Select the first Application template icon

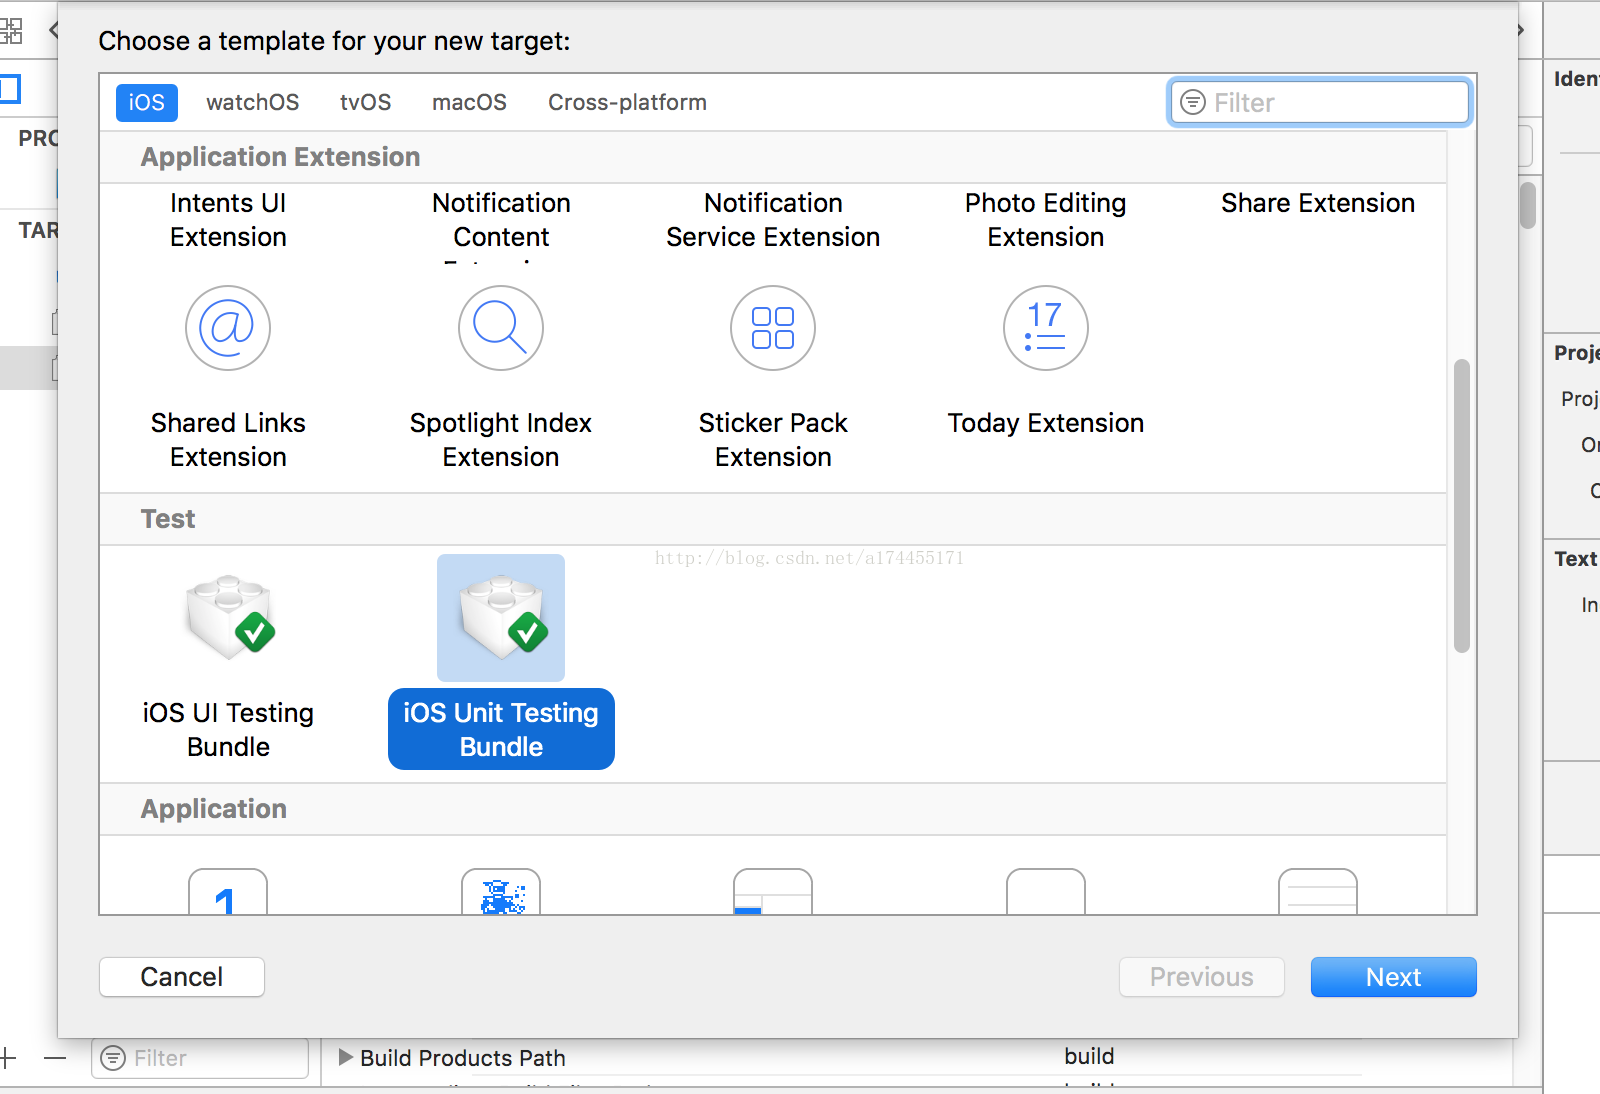point(228,891)
